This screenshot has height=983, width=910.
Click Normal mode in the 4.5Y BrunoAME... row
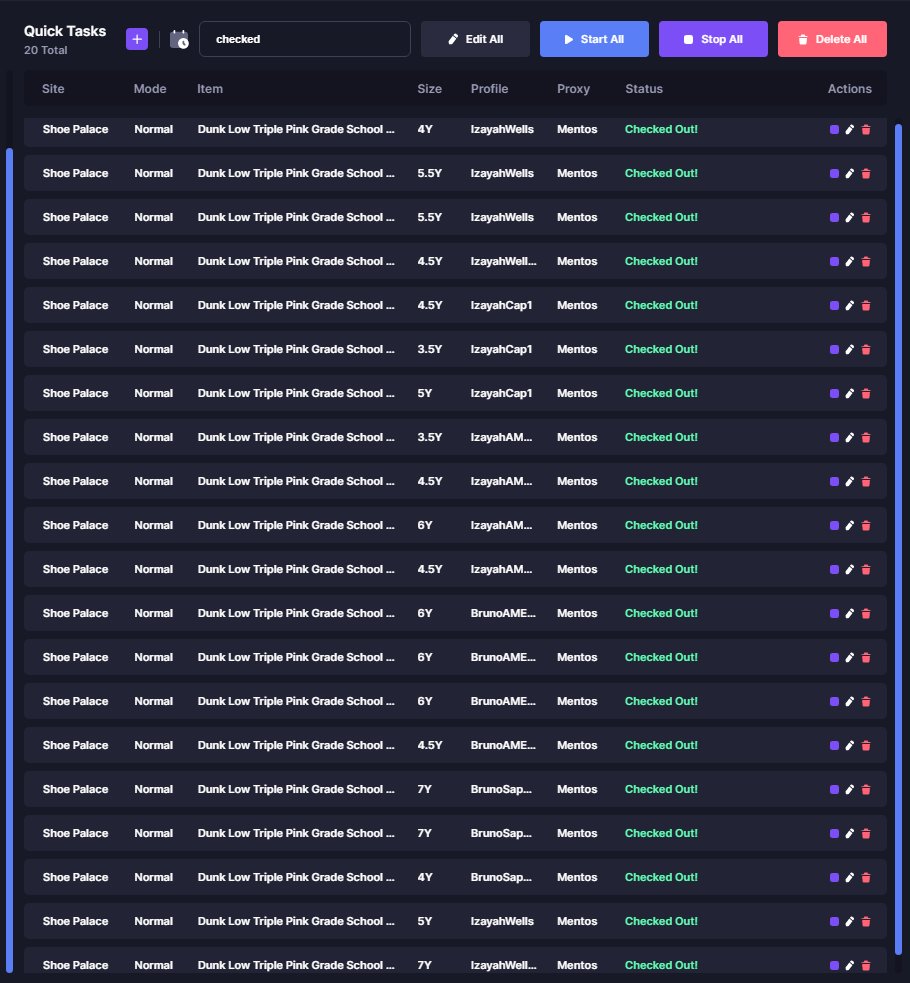tap(154, 745)
